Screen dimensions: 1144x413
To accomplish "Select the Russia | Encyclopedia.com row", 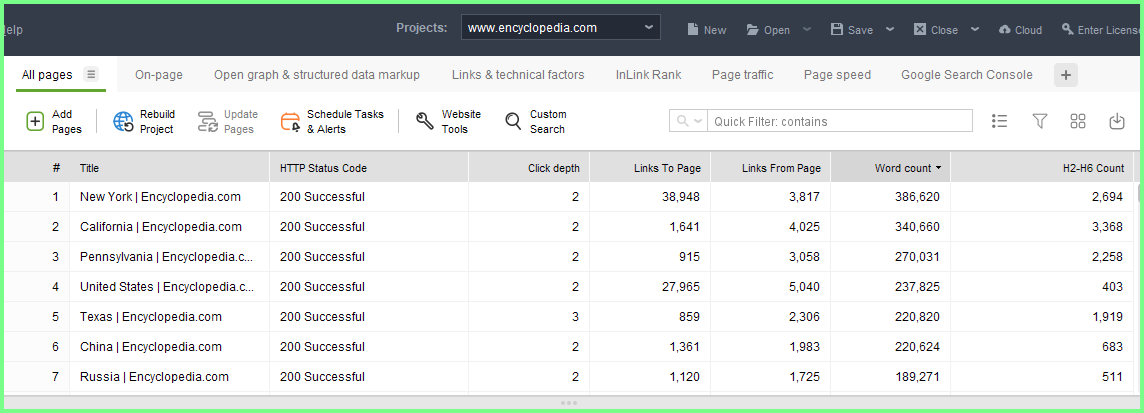I will (569, 377).
